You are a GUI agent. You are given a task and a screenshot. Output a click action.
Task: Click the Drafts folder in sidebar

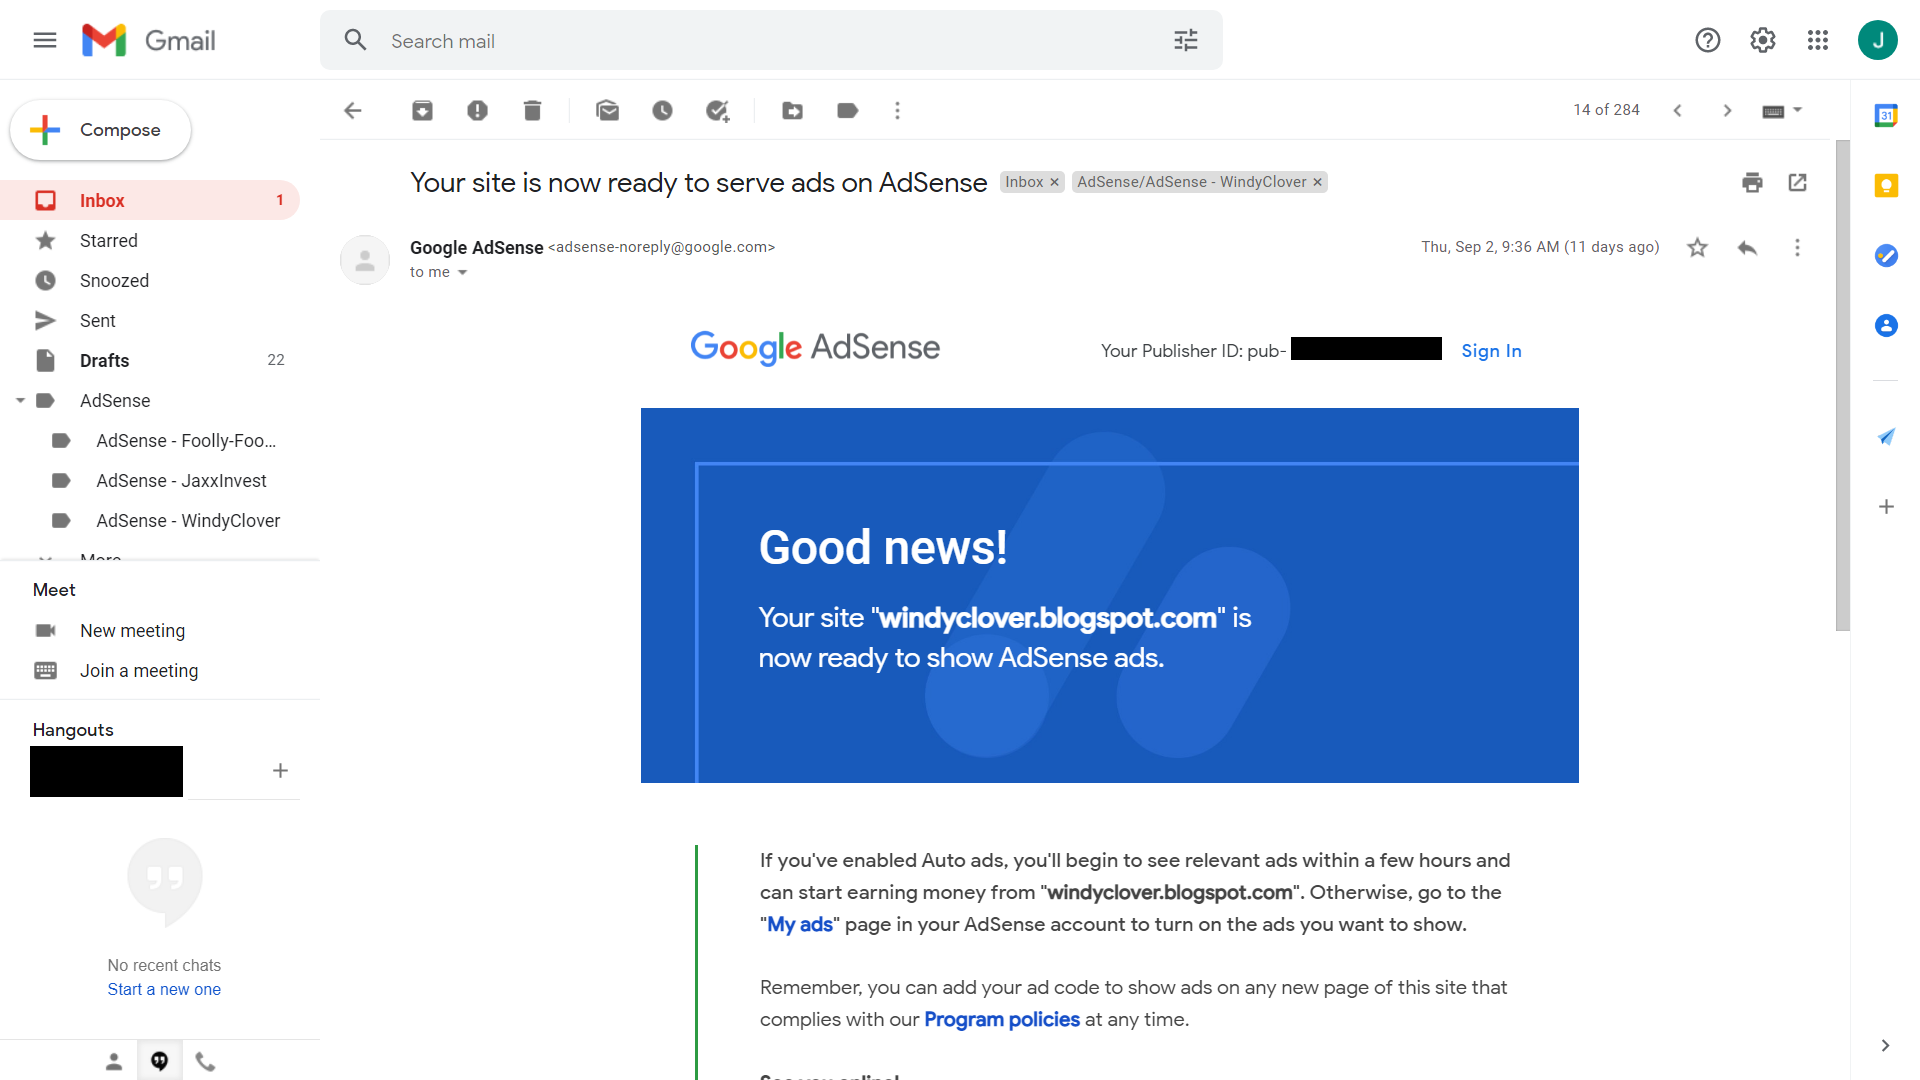103,360
